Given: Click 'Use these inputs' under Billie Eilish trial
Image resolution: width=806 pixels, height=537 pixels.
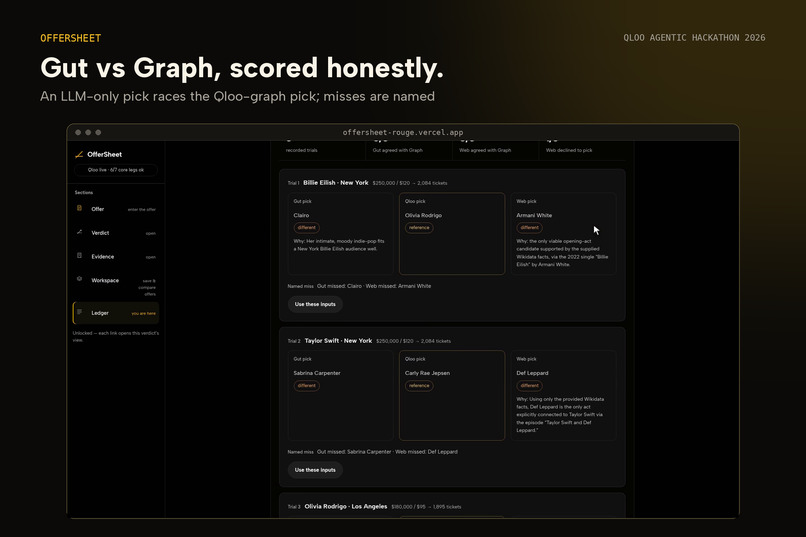Looking at the screenshot, I should [315, 304].
